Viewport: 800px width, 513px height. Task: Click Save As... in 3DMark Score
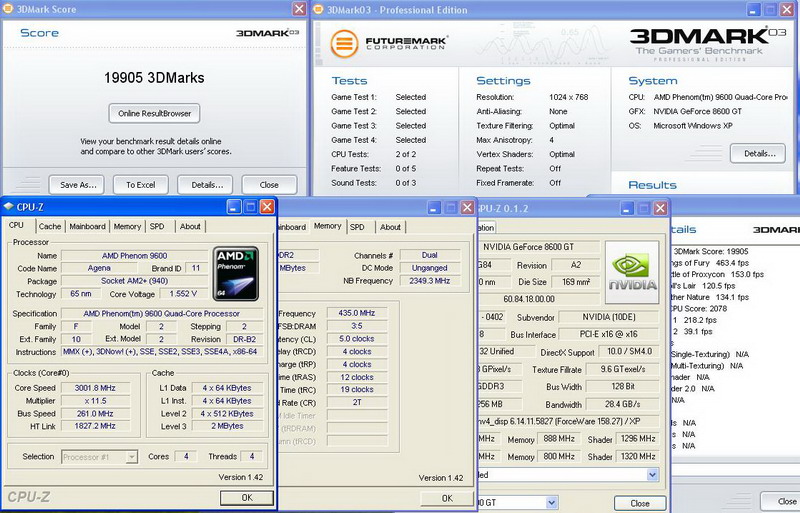(78, 185)
